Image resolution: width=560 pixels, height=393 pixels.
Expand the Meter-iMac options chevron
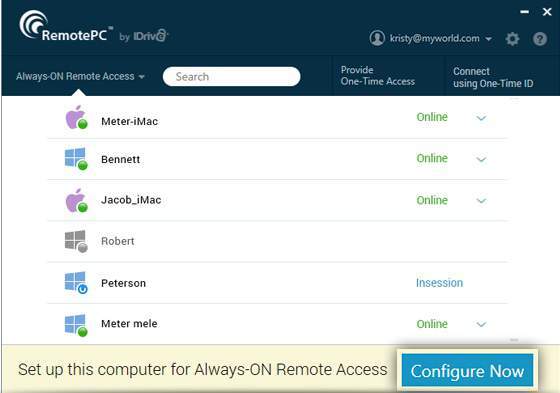pyautogui.click(x=481, y=118)
